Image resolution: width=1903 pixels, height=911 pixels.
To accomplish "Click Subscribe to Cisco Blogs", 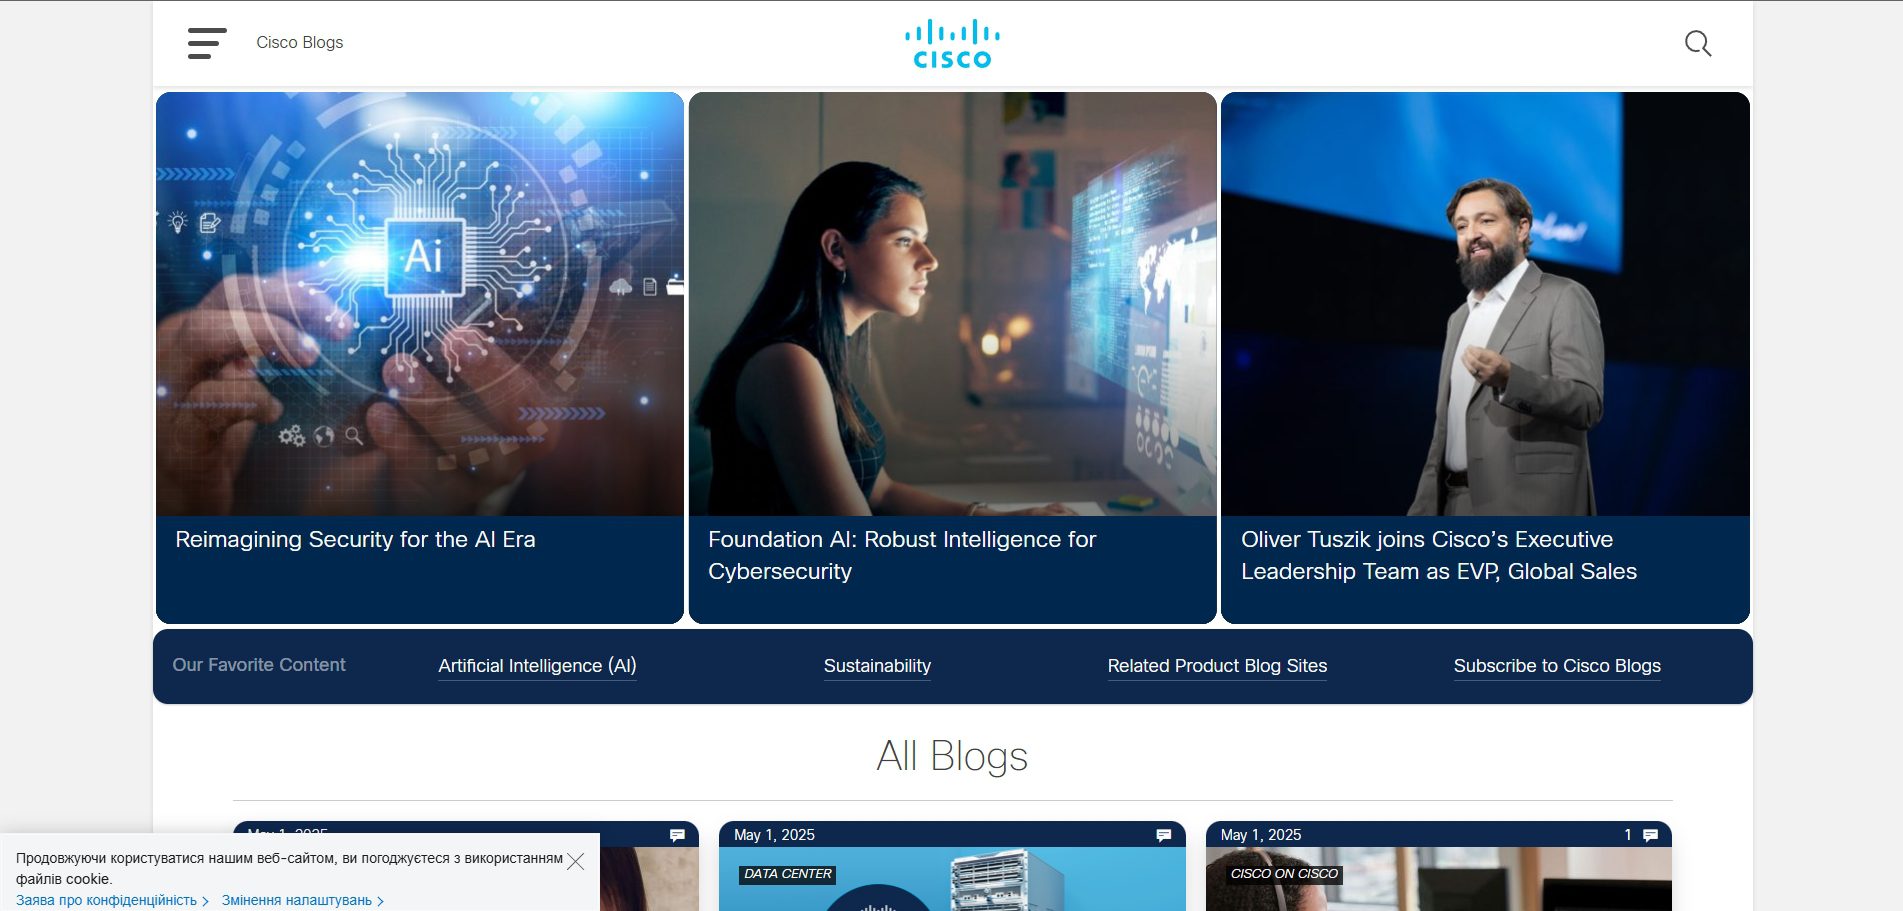I will [1557, 666].
